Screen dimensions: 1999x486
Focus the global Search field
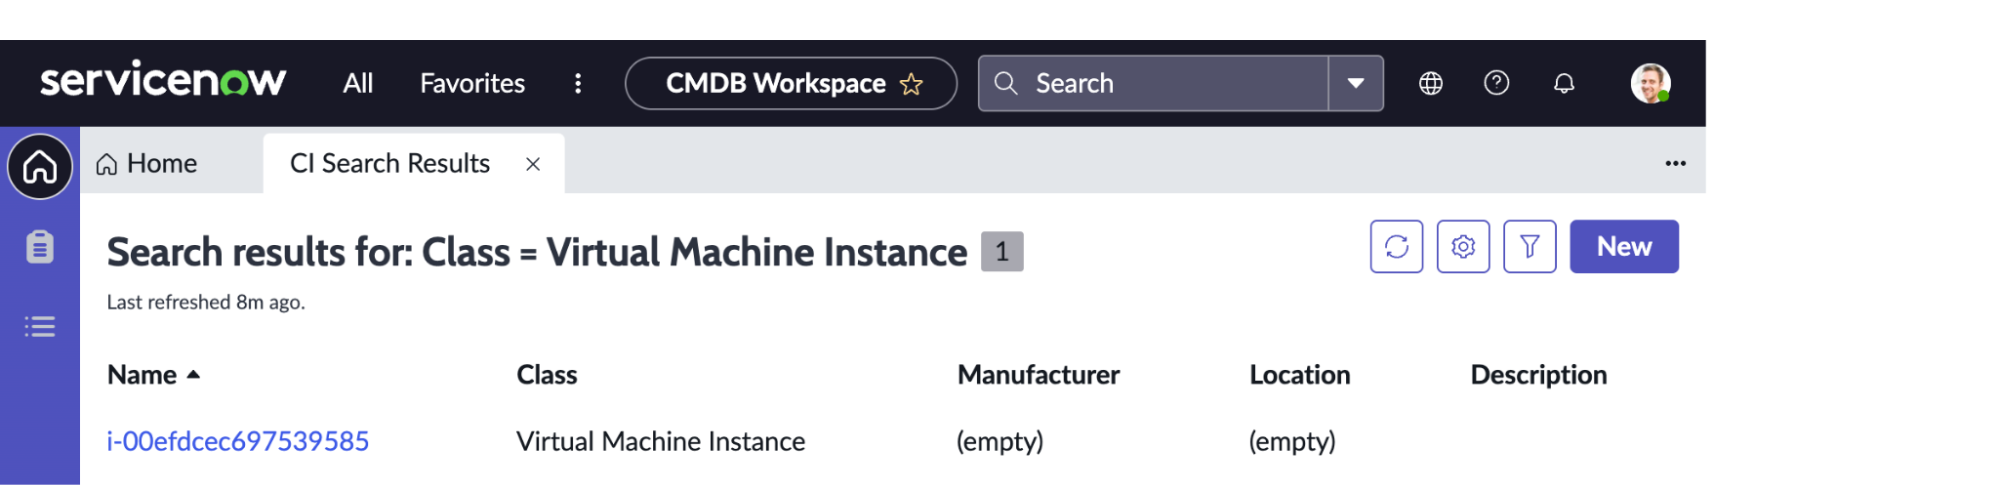tap(1154, 83)
